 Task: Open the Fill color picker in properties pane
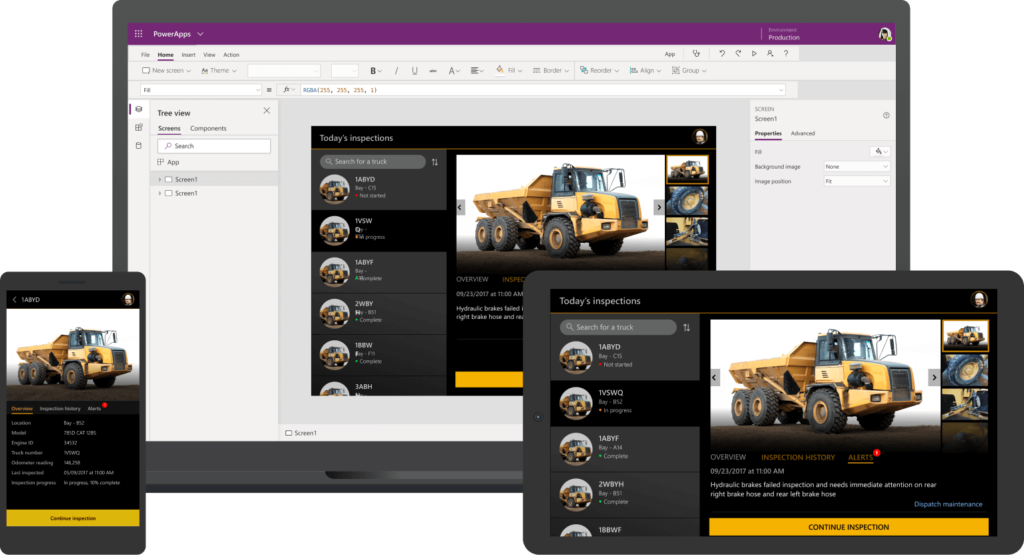880,151
